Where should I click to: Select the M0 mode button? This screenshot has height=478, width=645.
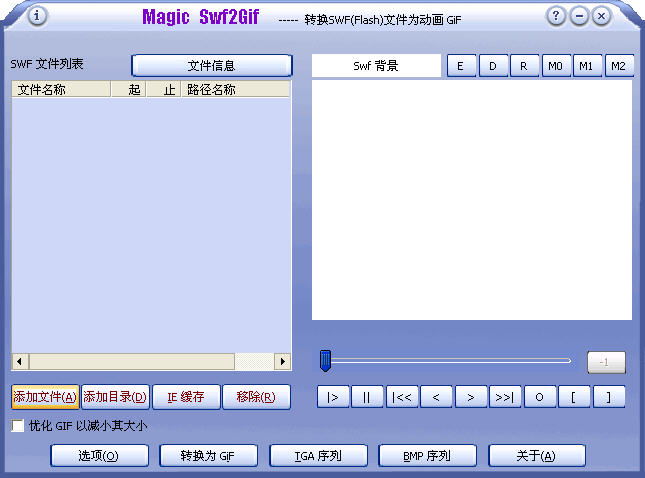pos(555,66)
